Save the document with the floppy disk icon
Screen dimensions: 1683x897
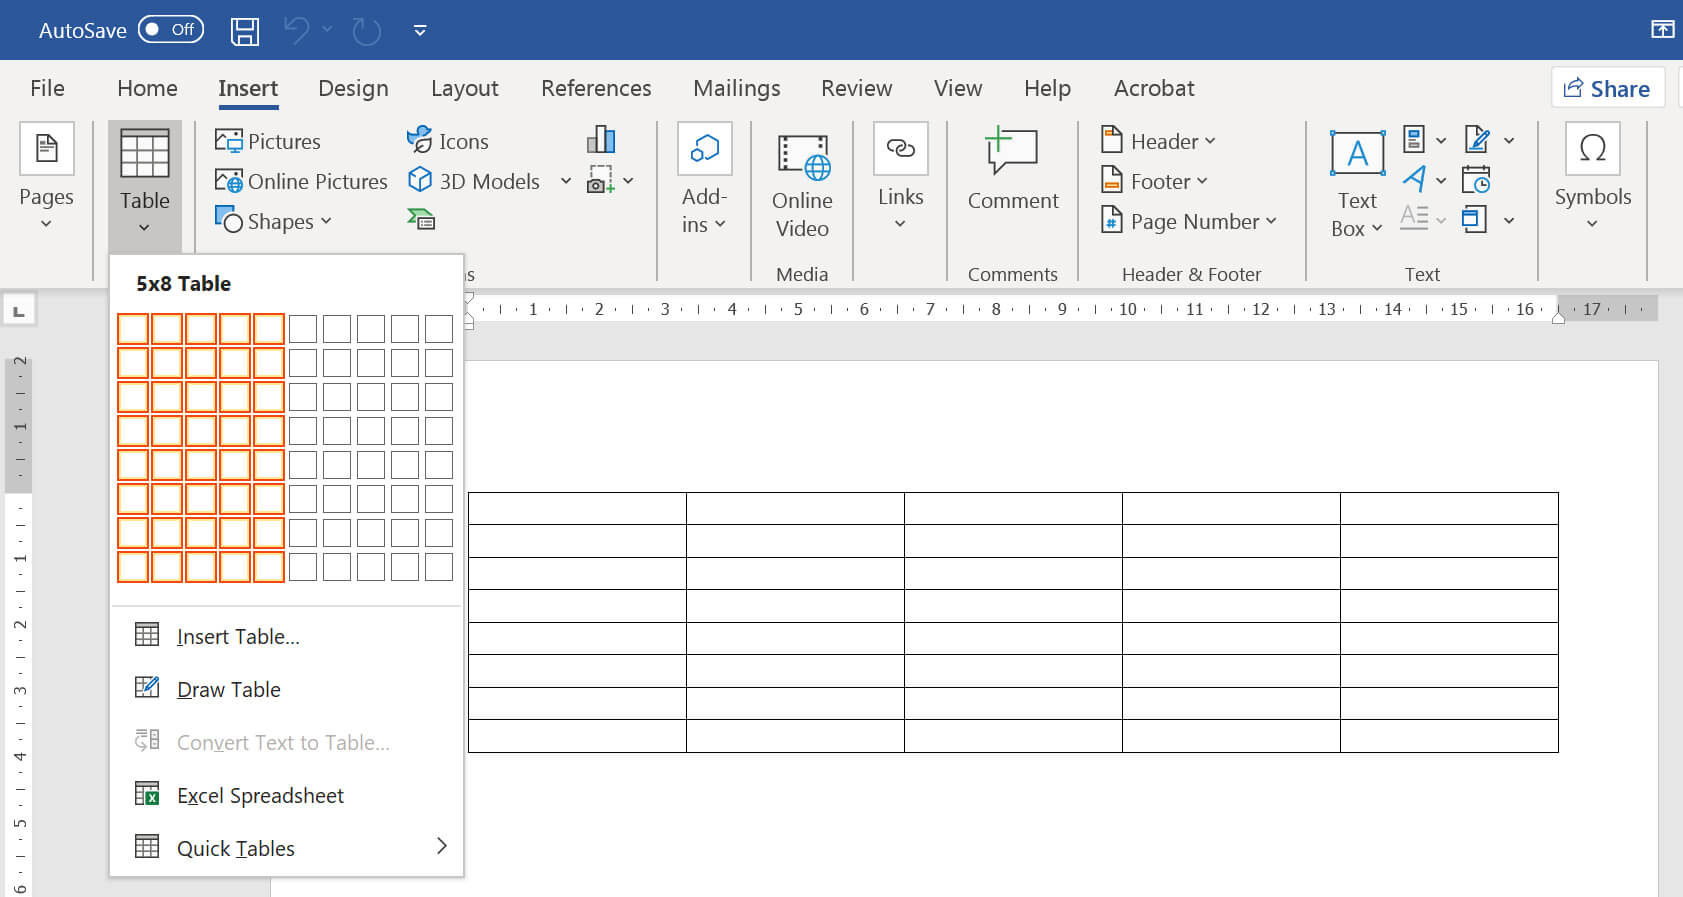(245, 31)
